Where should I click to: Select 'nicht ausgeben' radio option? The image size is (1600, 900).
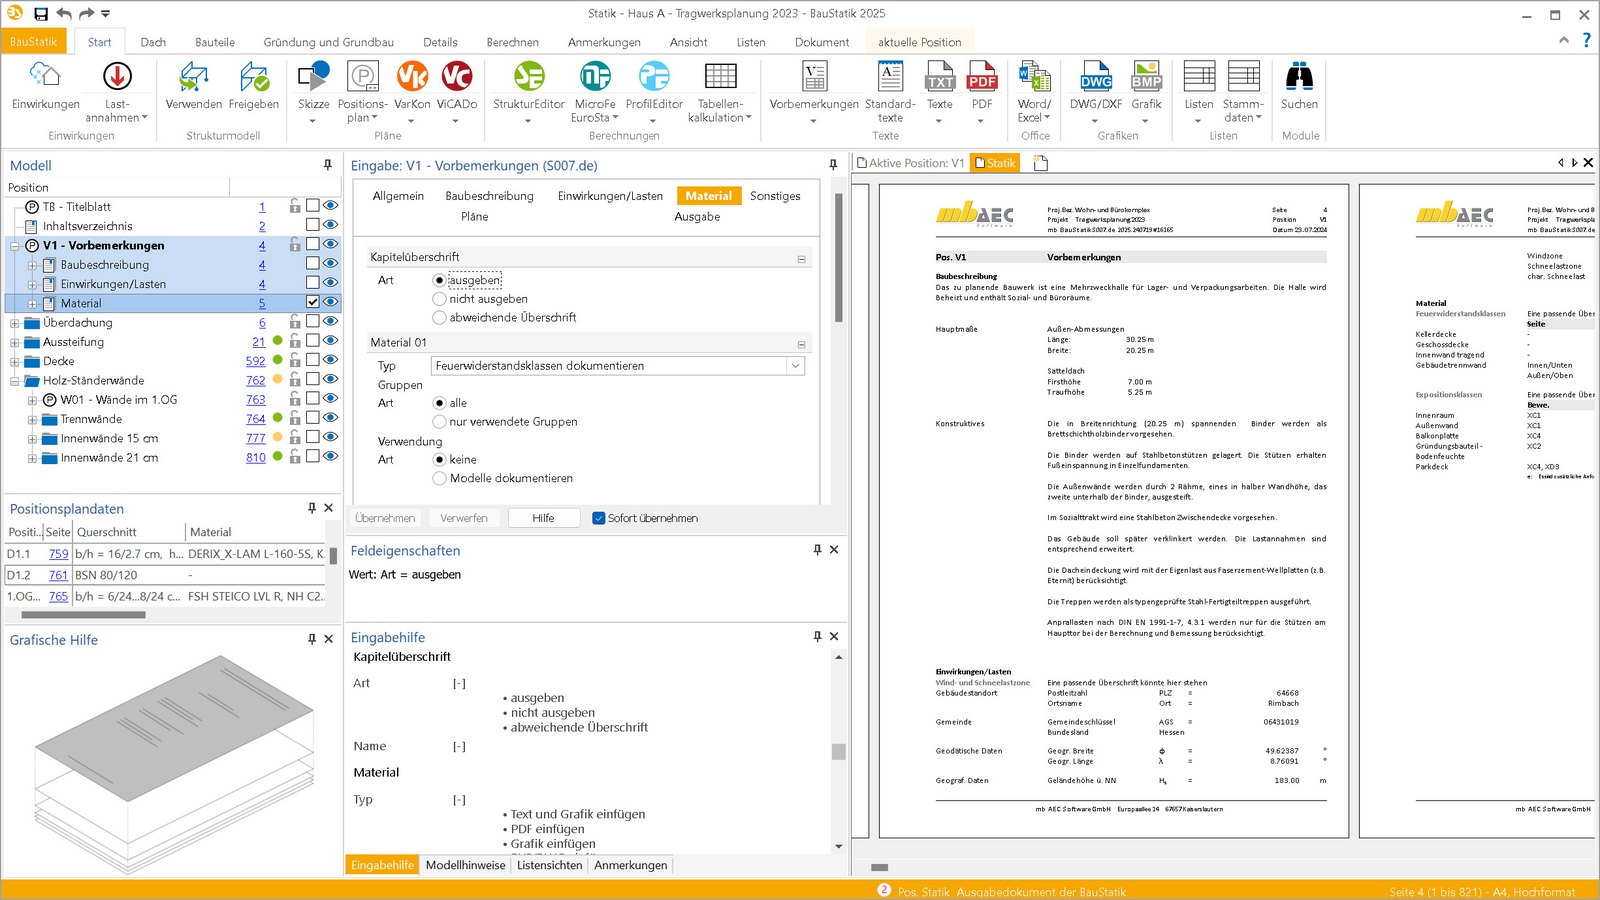[439, 299]
